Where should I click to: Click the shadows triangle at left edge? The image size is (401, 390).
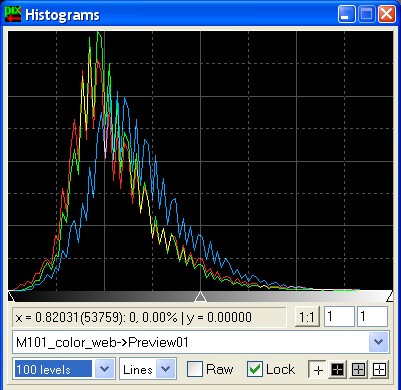(11, 296)
